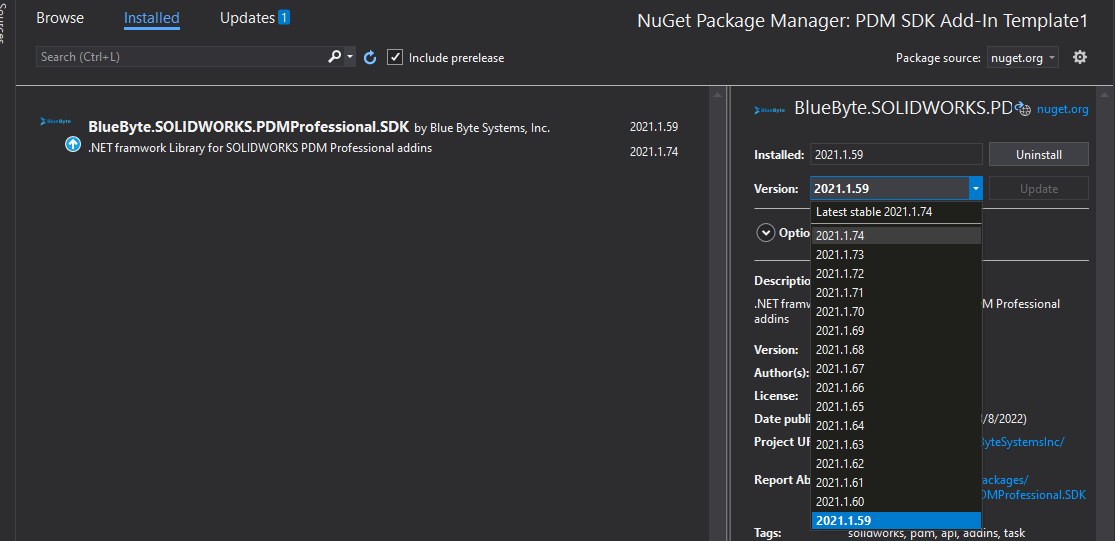Click the BlueByte logo in details panel
The width and height of the screenshot is (1115, 541).
(x=769, y=109)
